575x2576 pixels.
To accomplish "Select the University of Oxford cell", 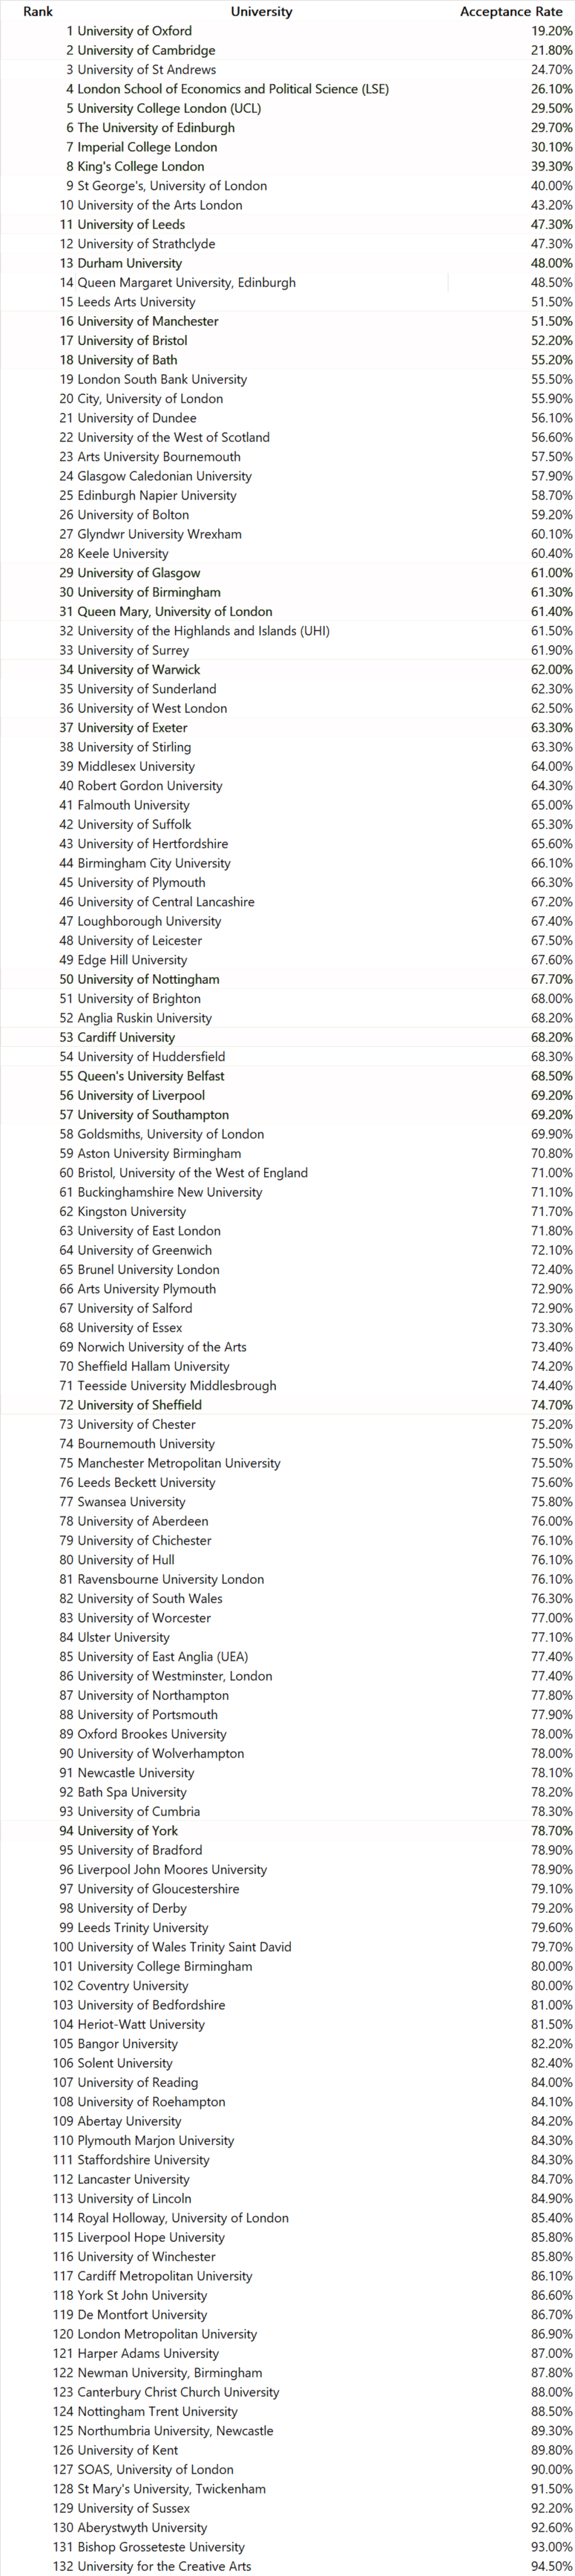I will click(135, 31).
